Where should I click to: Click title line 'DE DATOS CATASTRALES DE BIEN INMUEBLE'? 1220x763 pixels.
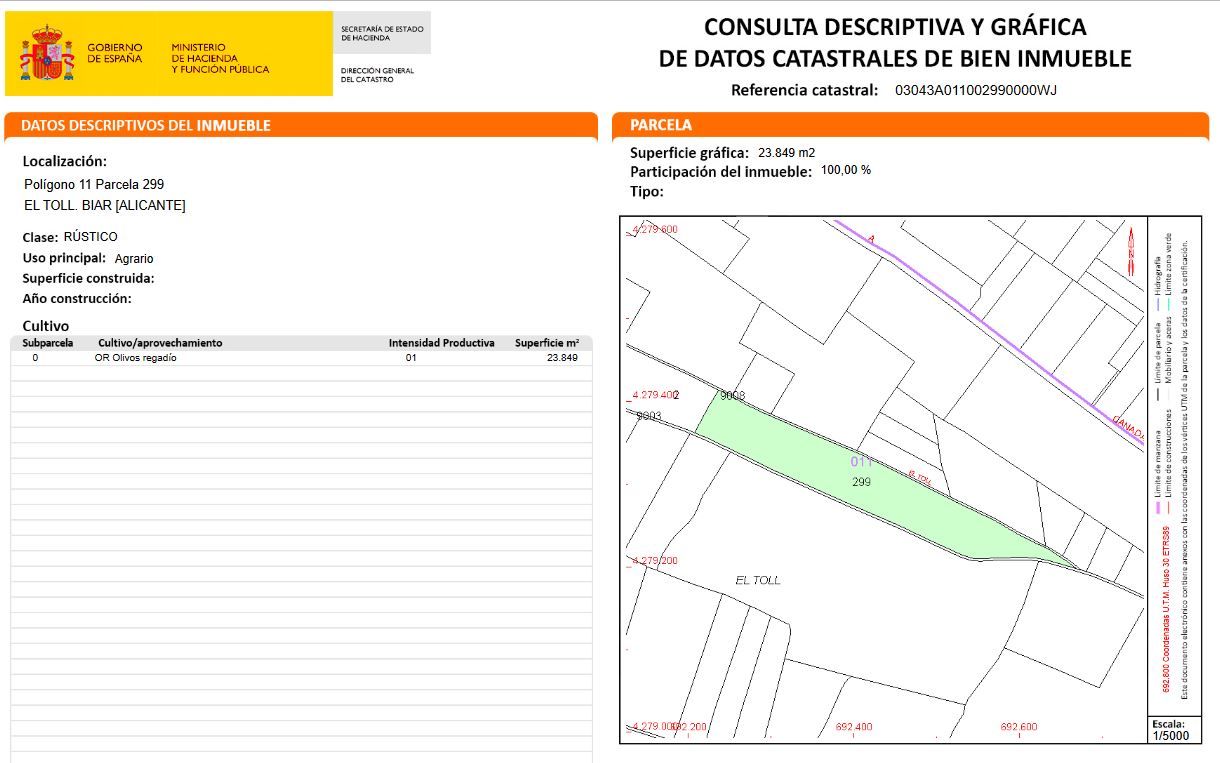895,59
